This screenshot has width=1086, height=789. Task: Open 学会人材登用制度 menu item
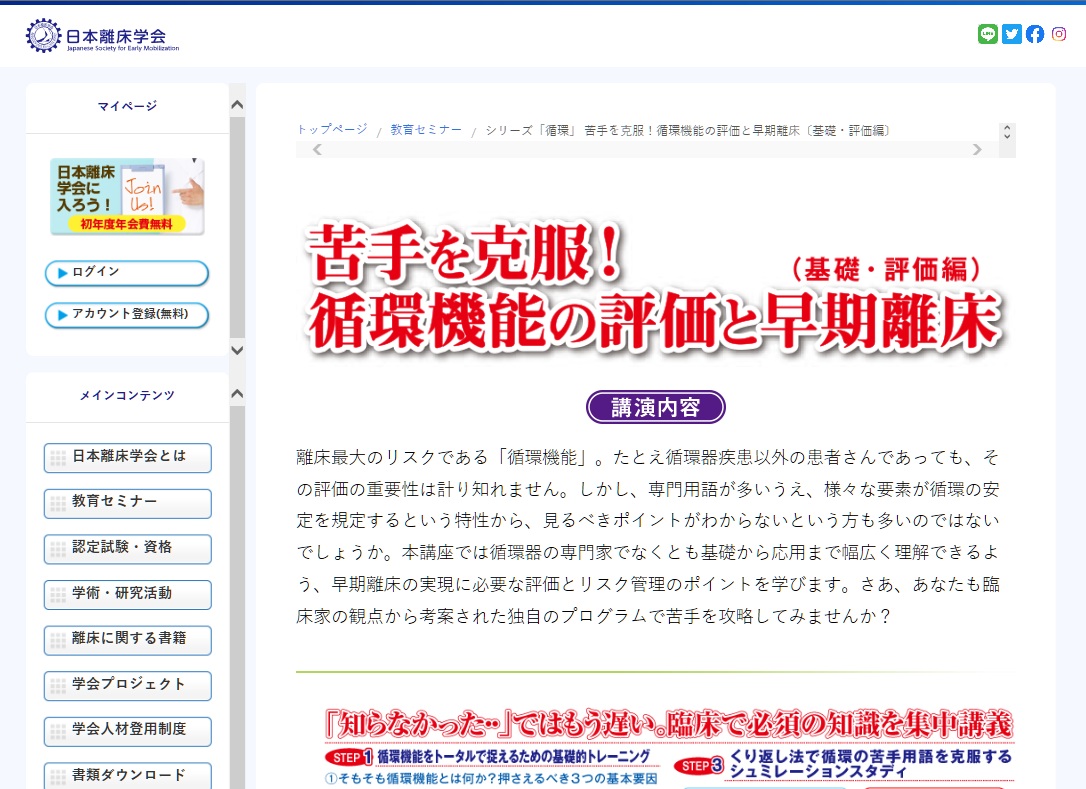click(x=127, y=731)
